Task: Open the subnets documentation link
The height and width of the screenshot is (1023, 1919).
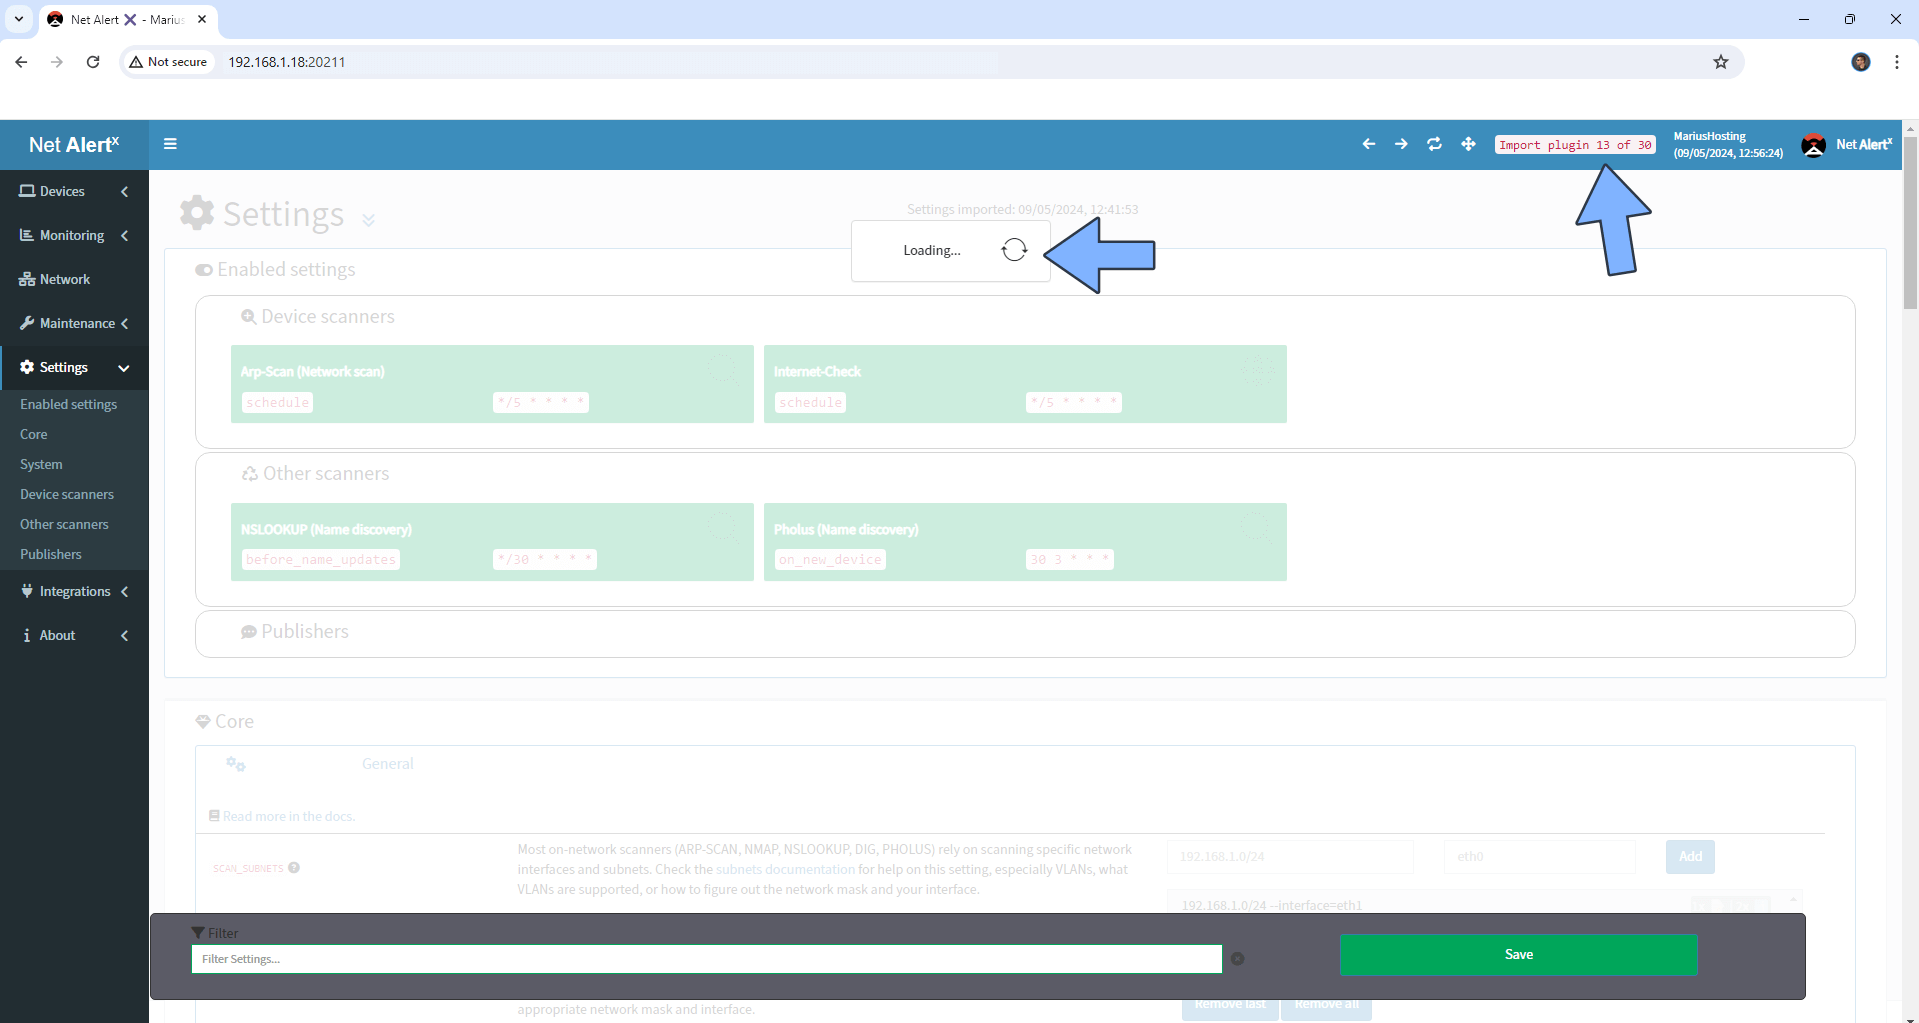Action: [784, 869]
